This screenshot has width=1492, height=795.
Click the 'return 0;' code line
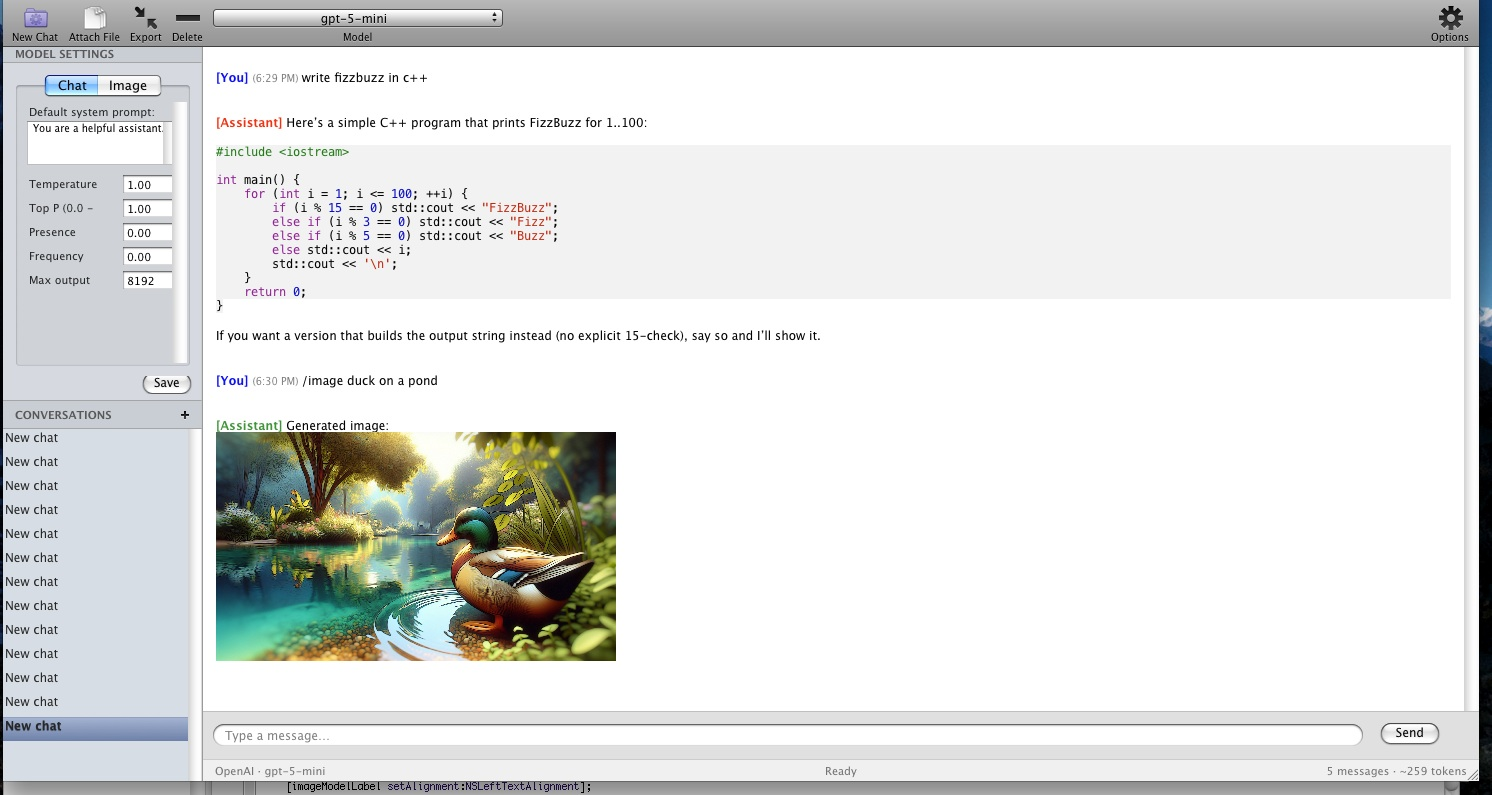coord(275,292)
